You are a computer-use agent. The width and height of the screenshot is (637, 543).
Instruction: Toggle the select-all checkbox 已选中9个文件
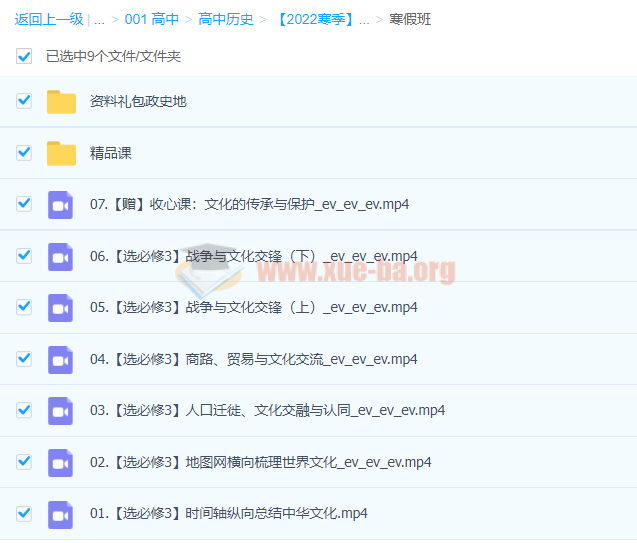coord(24,57)
